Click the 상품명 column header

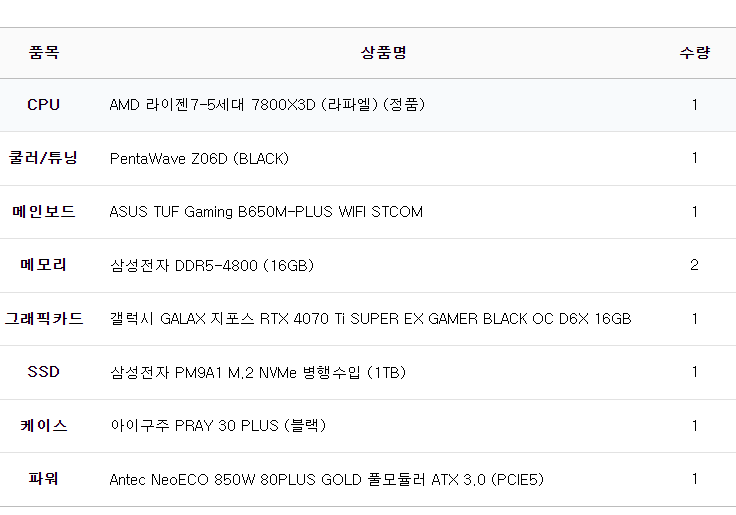[383, 53]
